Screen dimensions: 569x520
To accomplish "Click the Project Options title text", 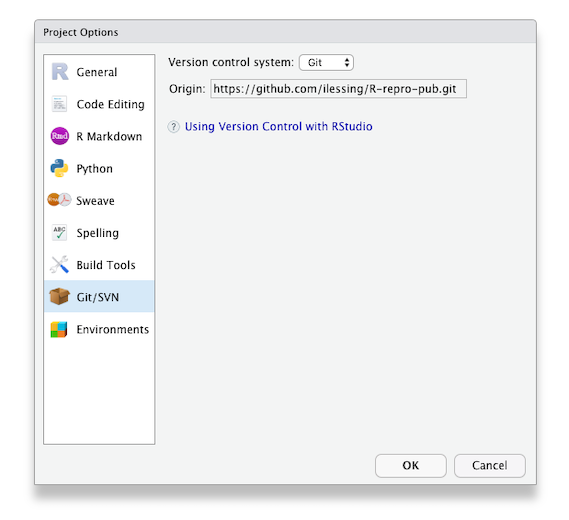I will pos(81,32).
